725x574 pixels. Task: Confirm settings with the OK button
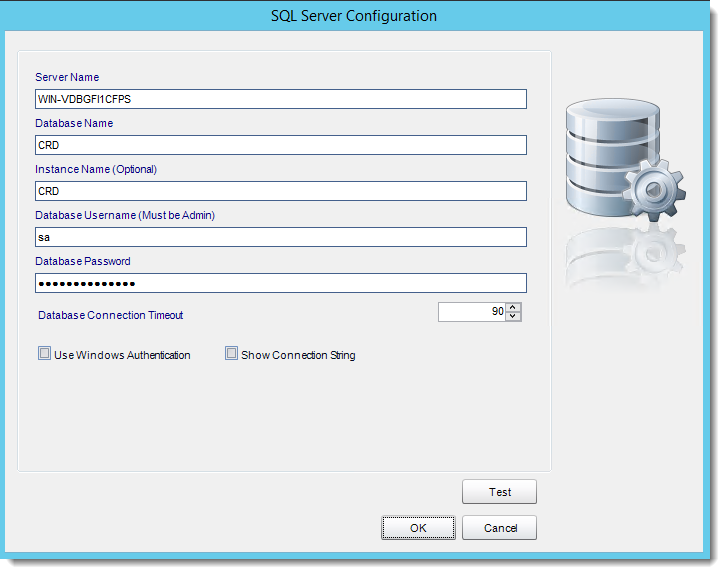point(418,528)
